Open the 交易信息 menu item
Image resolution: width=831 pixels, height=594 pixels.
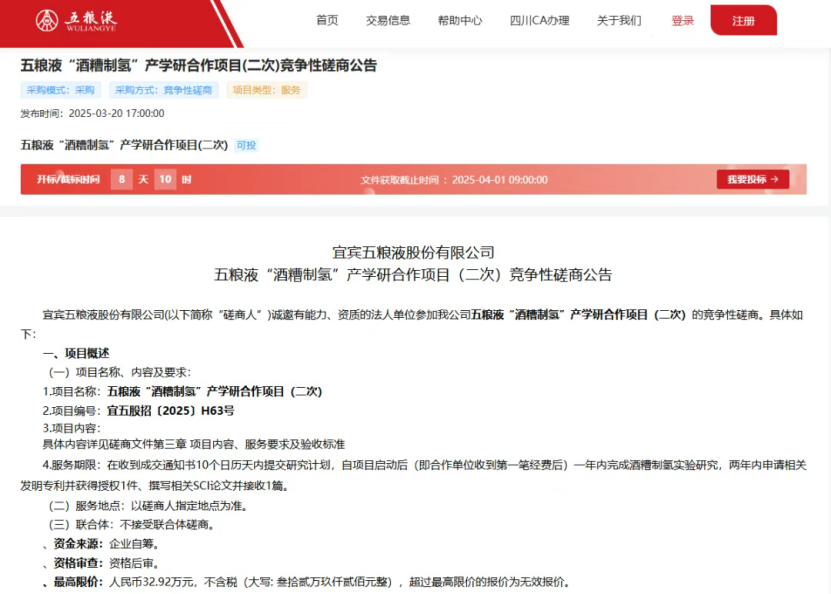(x=387, y=19)
